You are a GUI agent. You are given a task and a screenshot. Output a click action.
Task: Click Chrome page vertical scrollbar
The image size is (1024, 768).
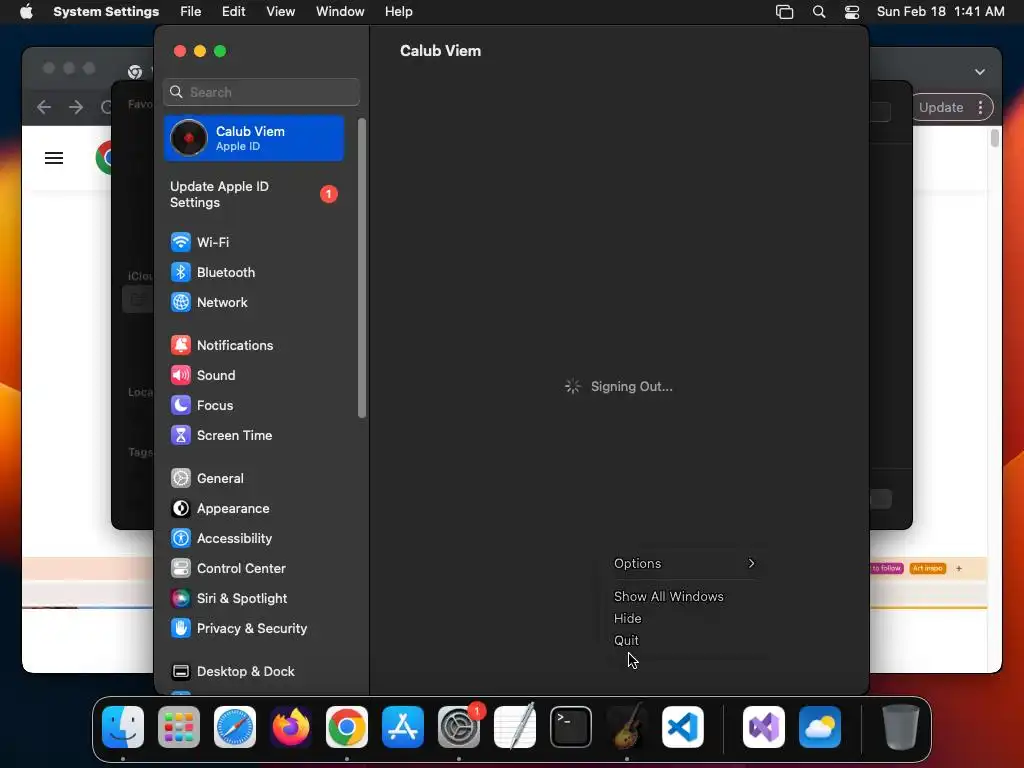pyautogui.click(x=995, y=138)
